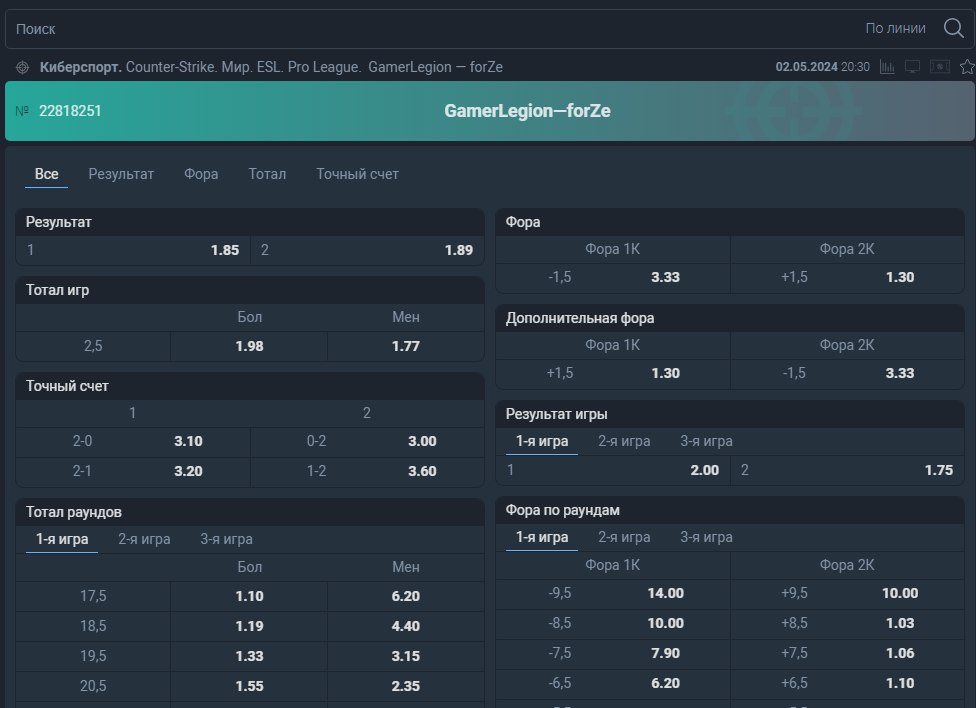Open the Киберспорт breadcrumb link

80,67
